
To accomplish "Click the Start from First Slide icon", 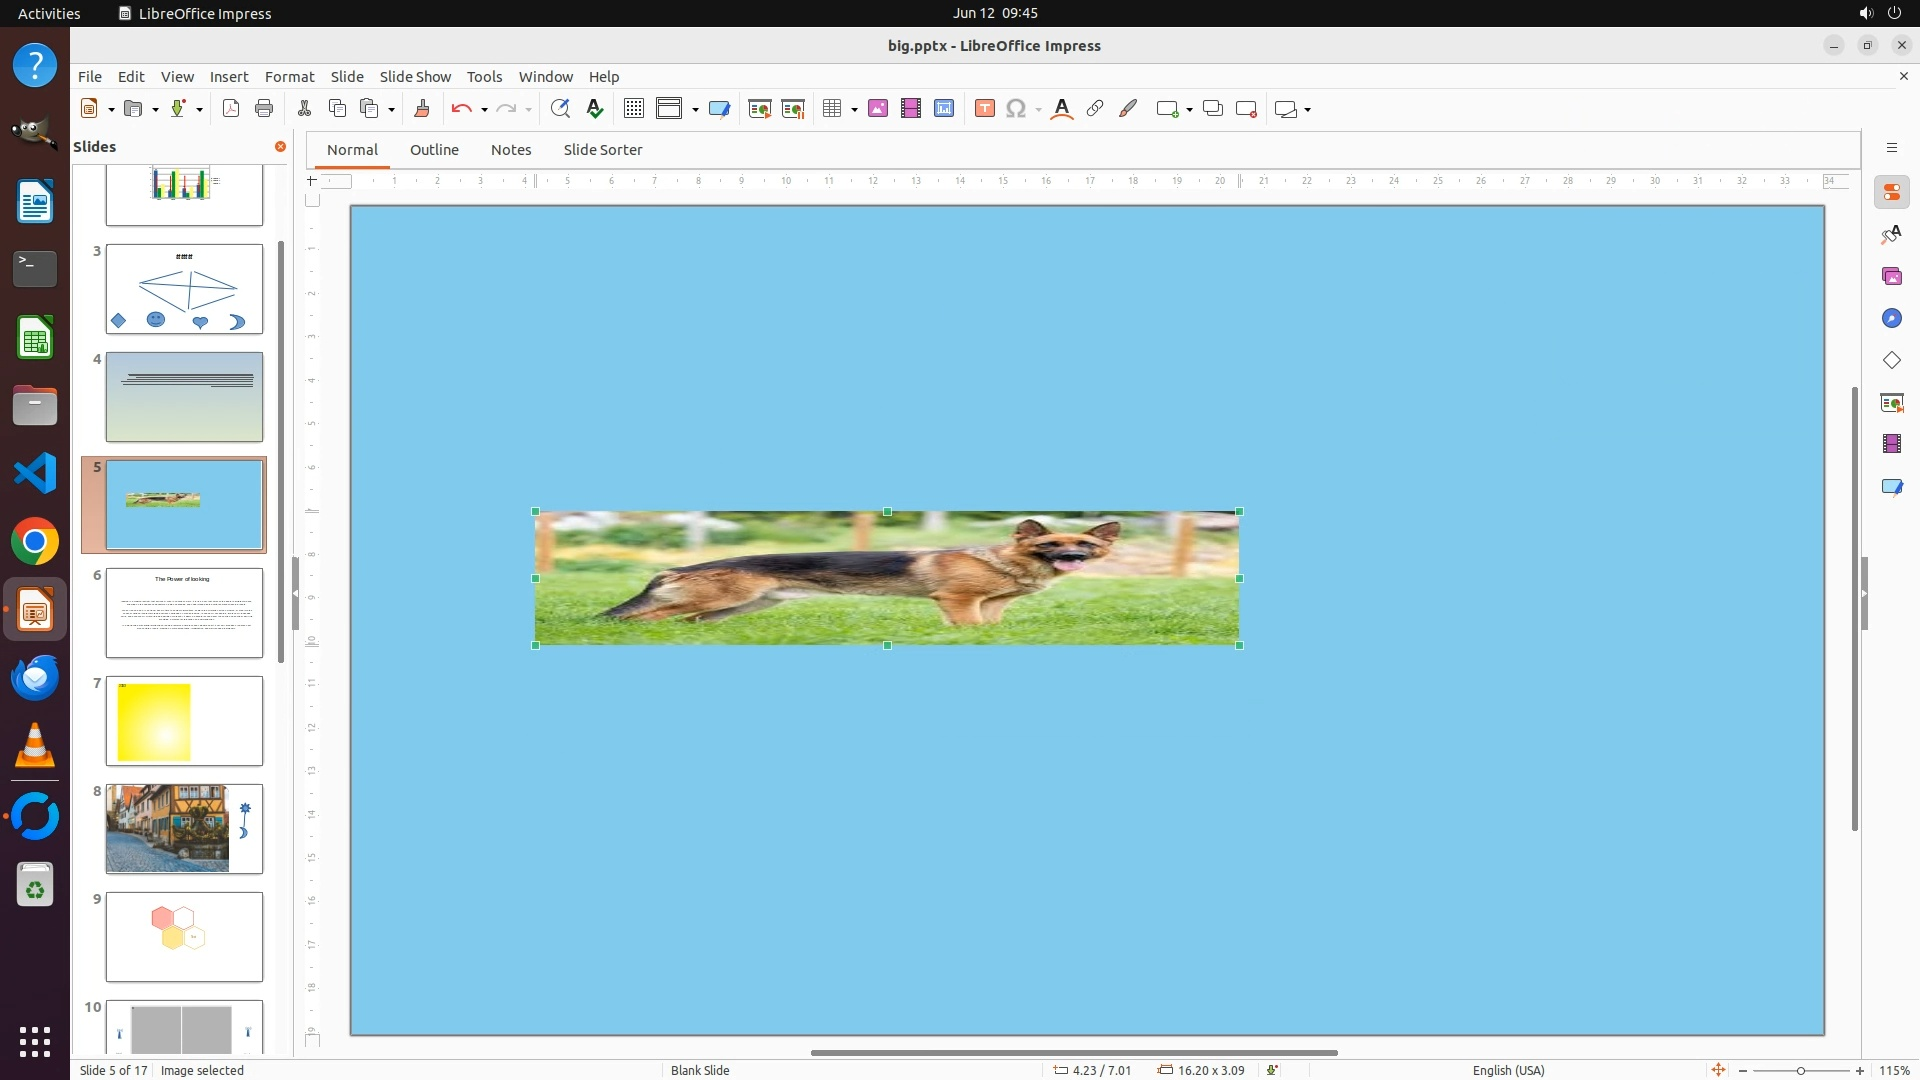I will click(759, 109).
